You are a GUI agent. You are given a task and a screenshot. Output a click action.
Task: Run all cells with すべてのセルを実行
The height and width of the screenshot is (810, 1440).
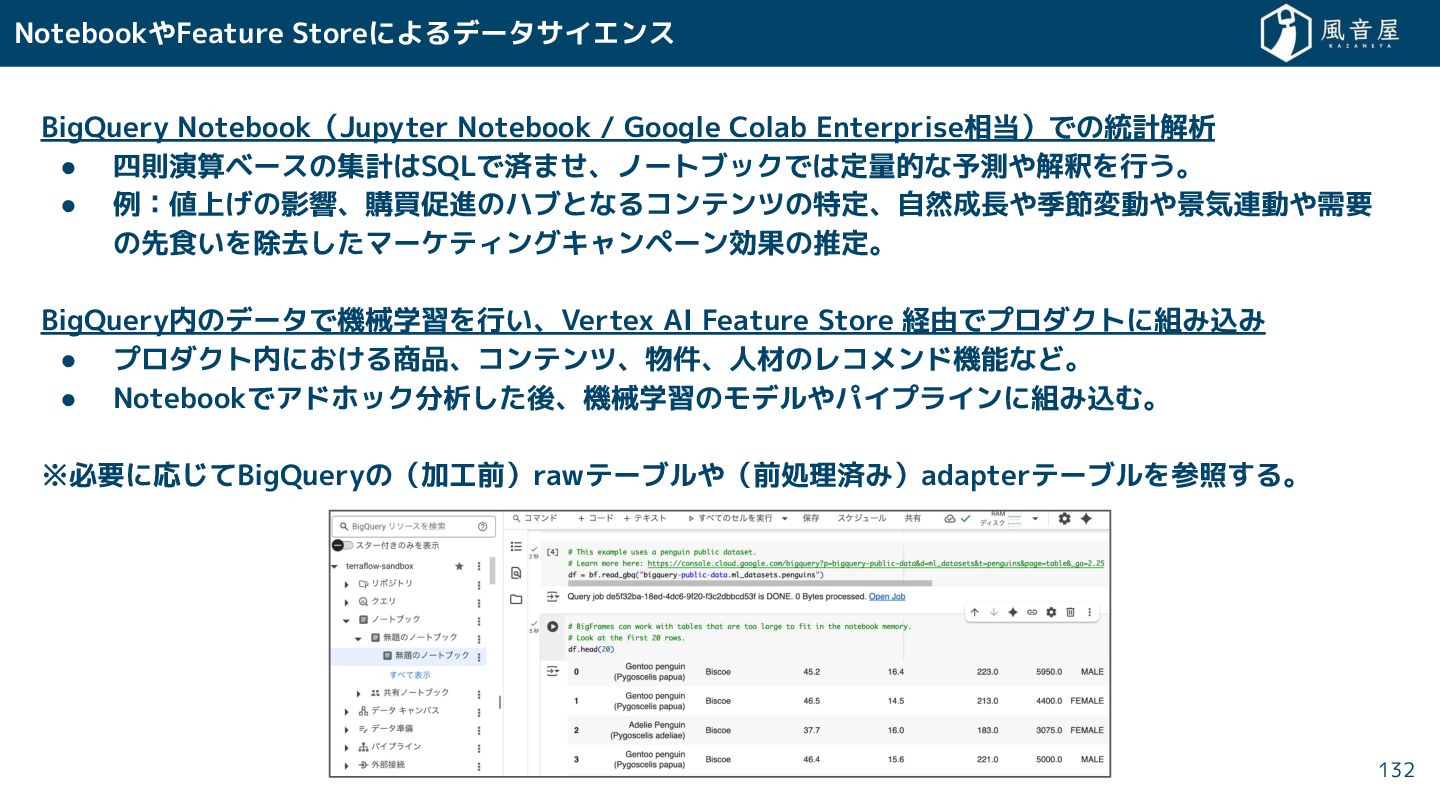click(730, 519)
